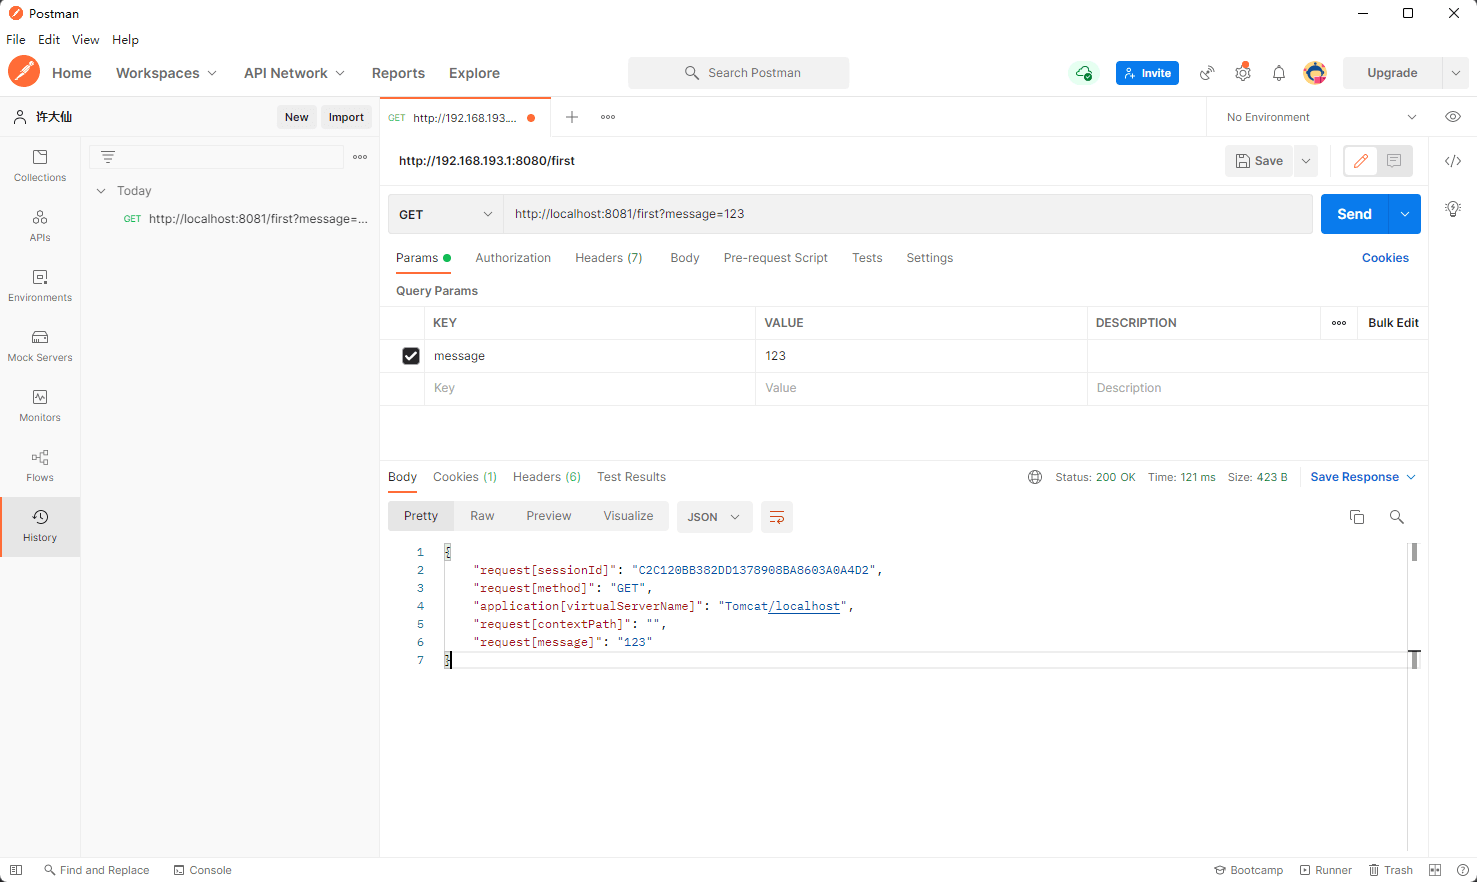Viewport: 1477px width, 882px height.
Task: Open the notifications bell icon
Action: pos(1279,73)
